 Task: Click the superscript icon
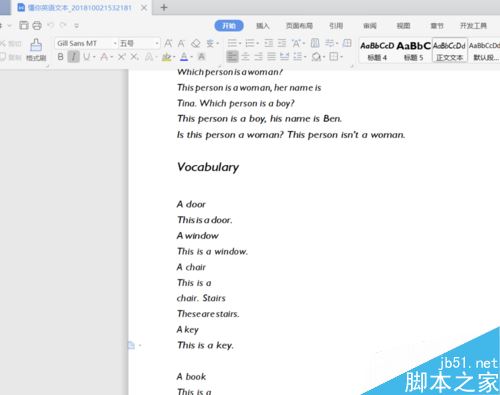[x=121, y=57]
